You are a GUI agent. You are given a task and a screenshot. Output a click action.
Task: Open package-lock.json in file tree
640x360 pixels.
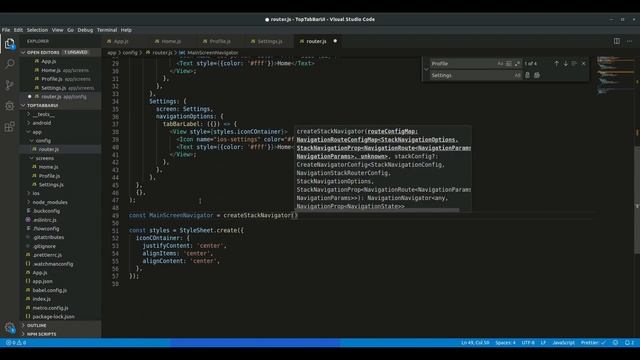(60, 316)
